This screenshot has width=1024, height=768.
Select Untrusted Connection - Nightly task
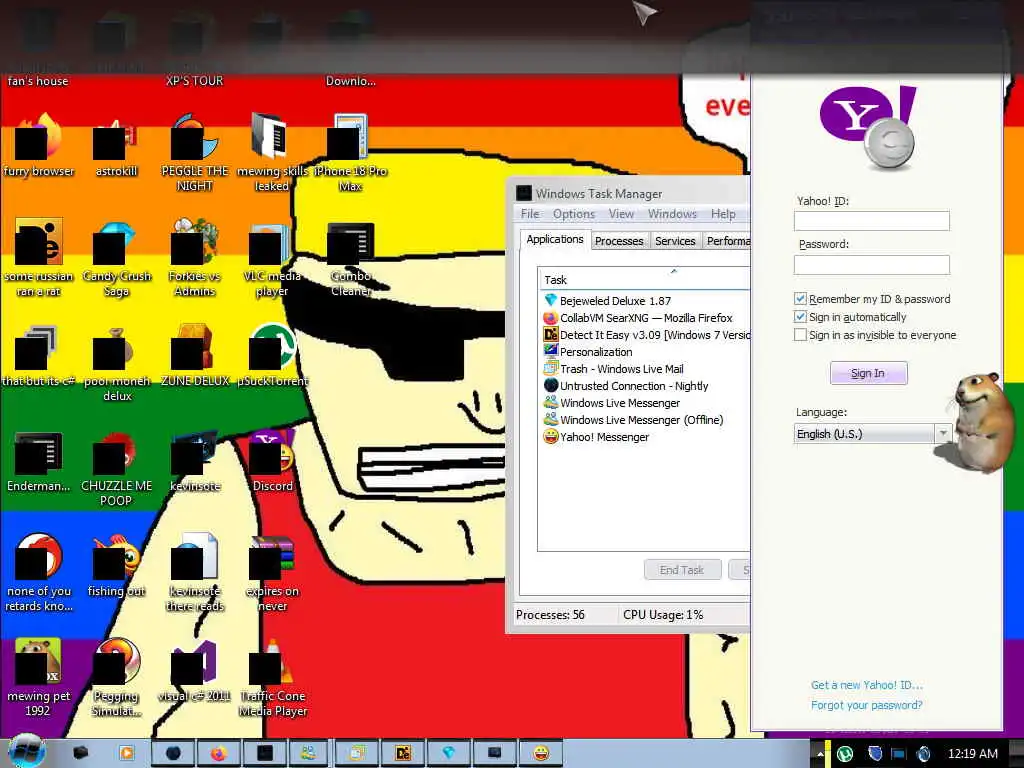tap(646, 385)
